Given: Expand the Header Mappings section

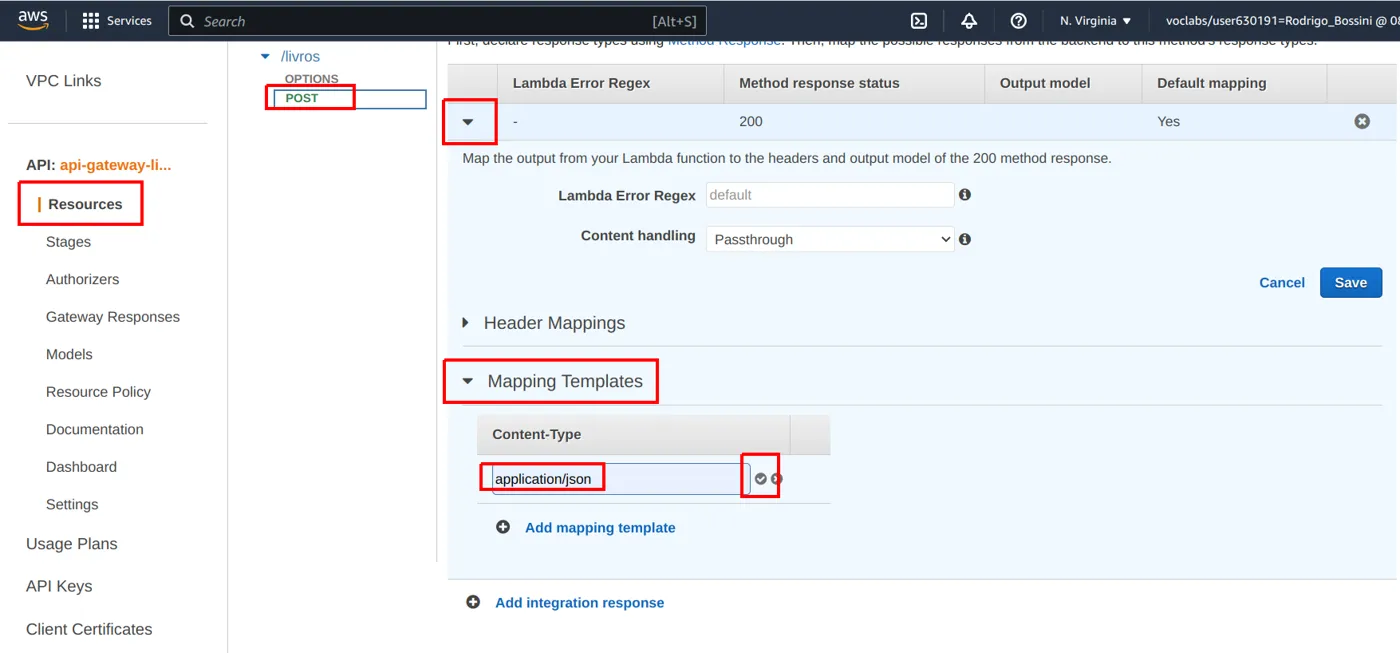Looking at the screenshot, I should click(466, 323).
